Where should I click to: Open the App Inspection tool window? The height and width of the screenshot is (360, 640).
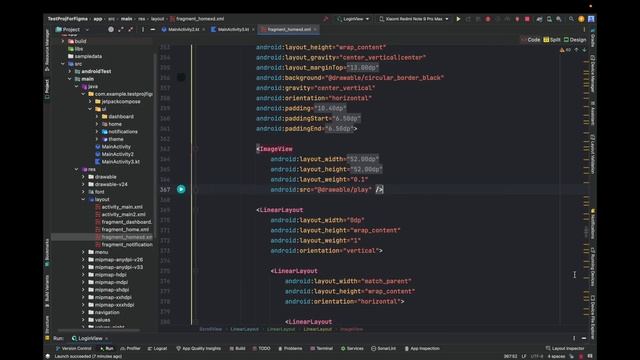point(422,349)
